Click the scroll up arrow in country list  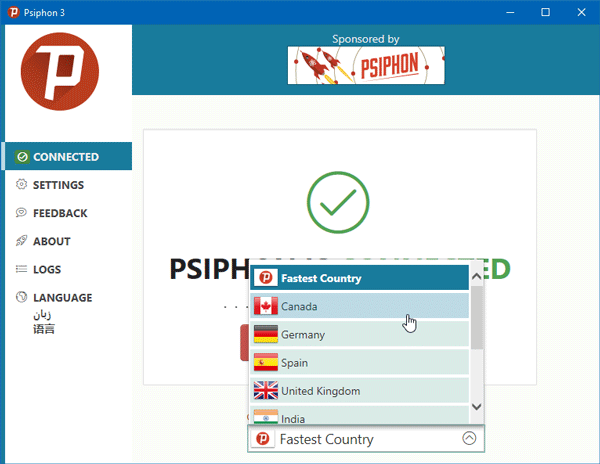476,276
